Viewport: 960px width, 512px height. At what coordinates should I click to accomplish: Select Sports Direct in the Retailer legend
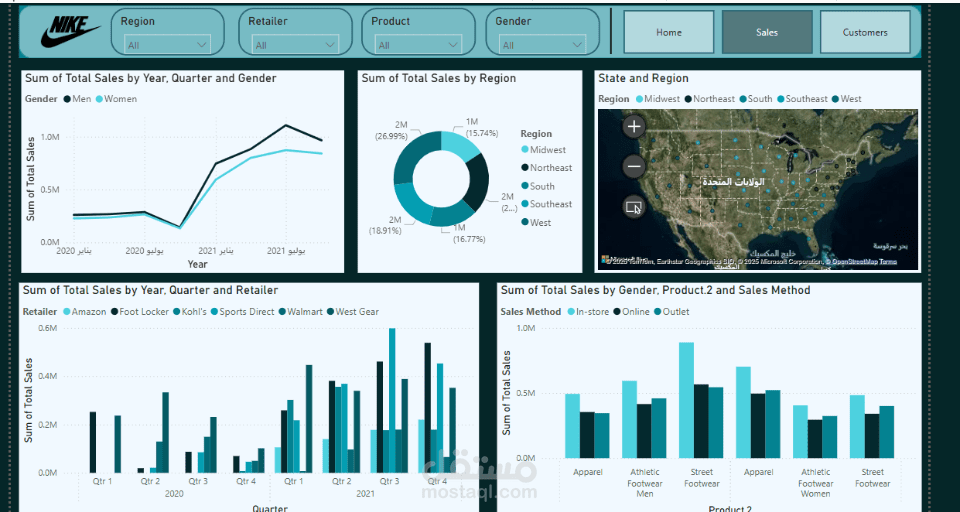coord(242,312)
